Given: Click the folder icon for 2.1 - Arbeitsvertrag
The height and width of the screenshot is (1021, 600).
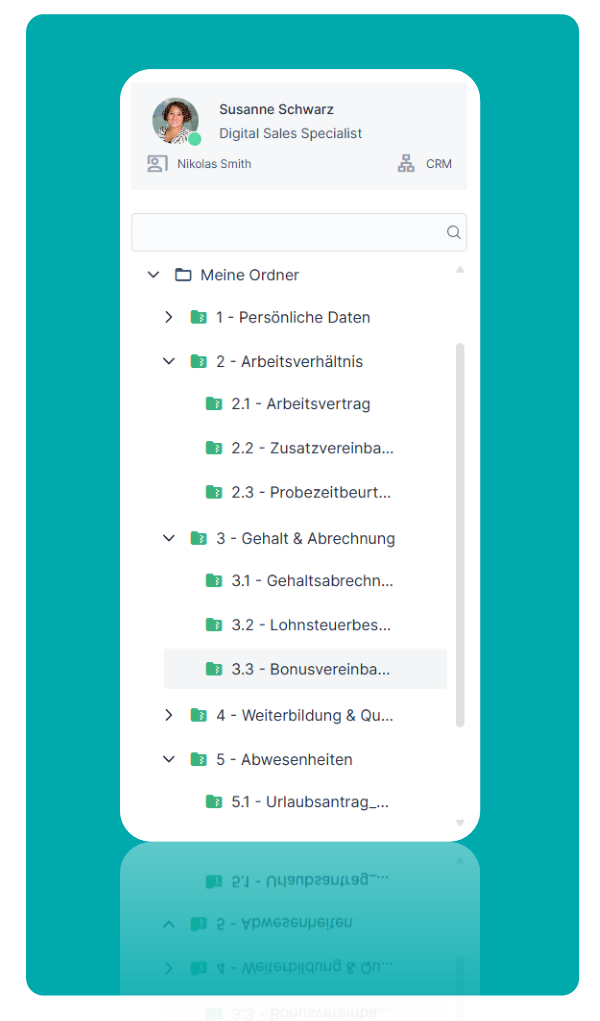Looking at the screenshot, I should tap(214, 404).
